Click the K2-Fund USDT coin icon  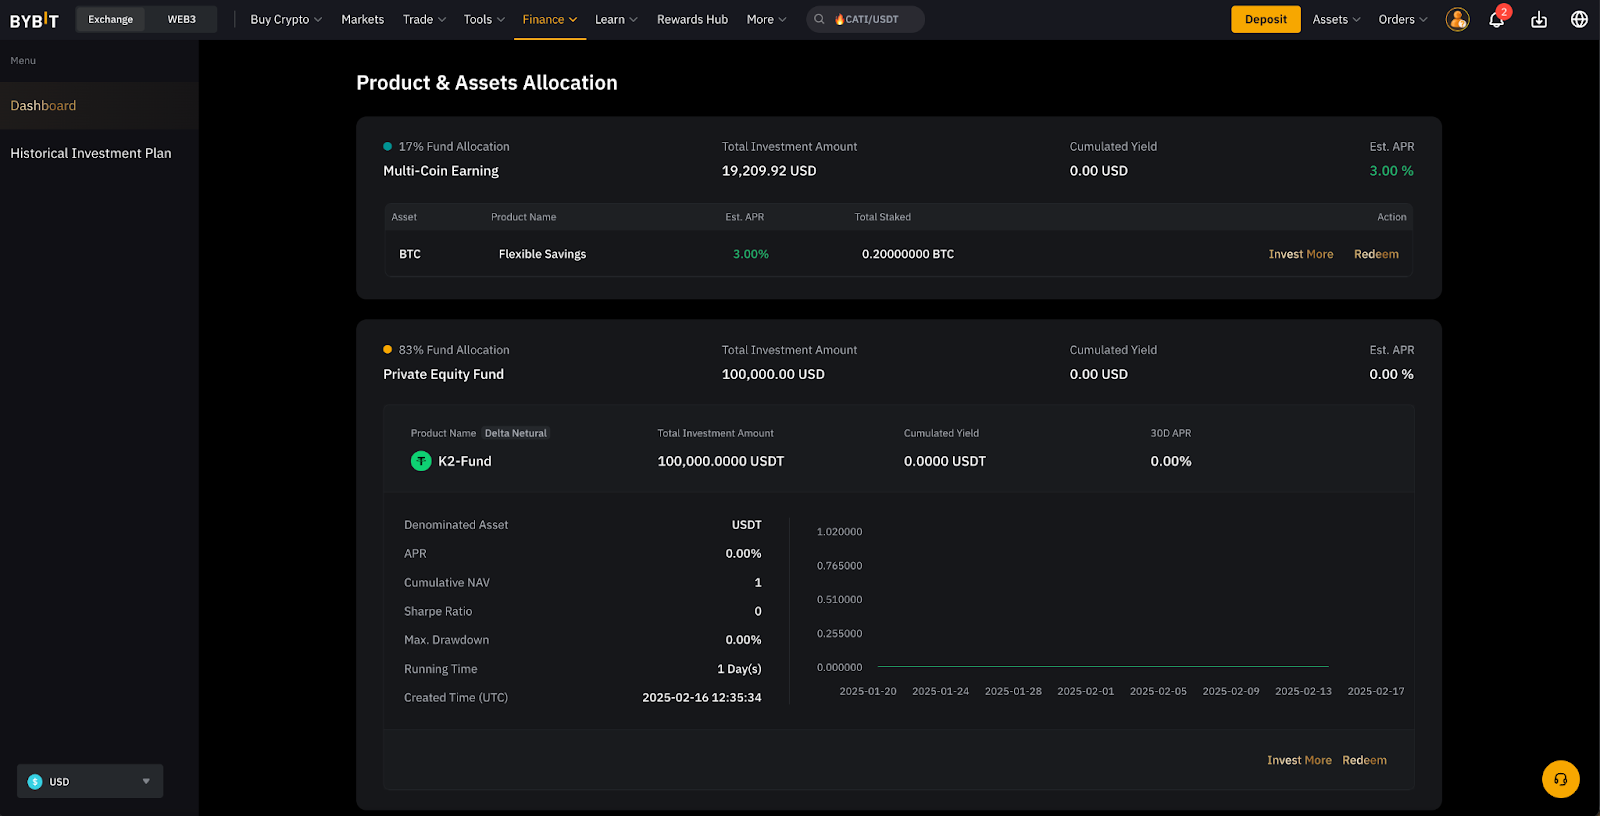(x=421, y=461)
